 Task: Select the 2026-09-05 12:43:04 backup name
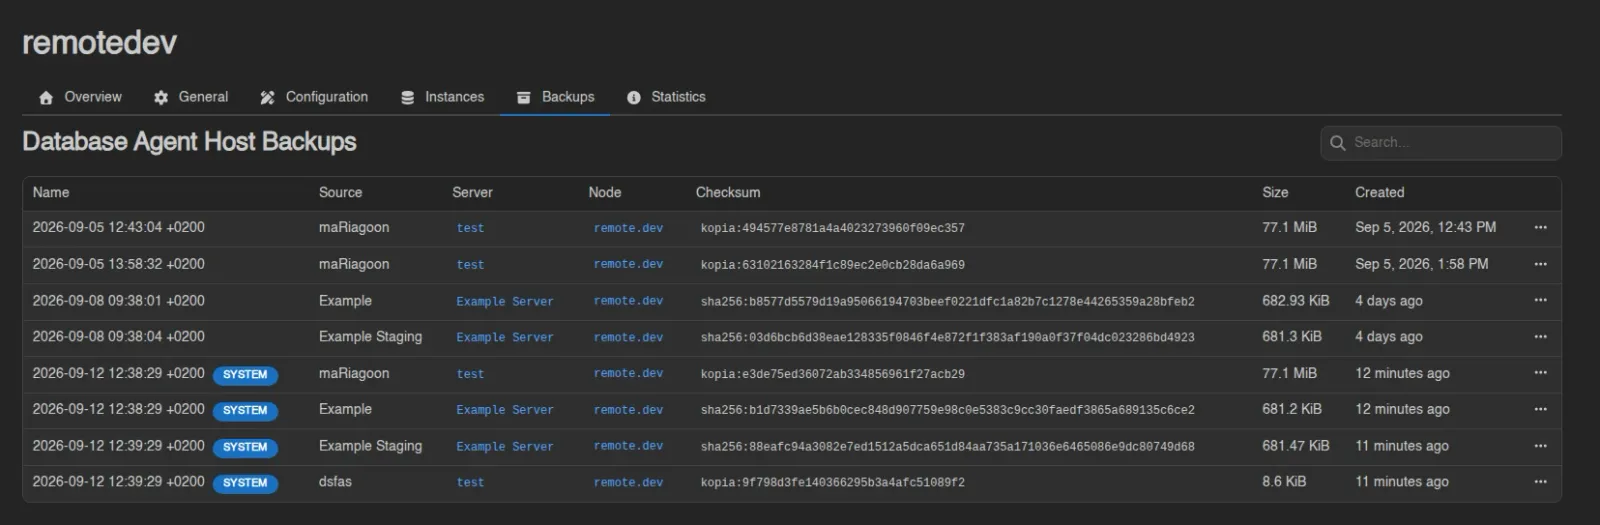coord(118,227)
